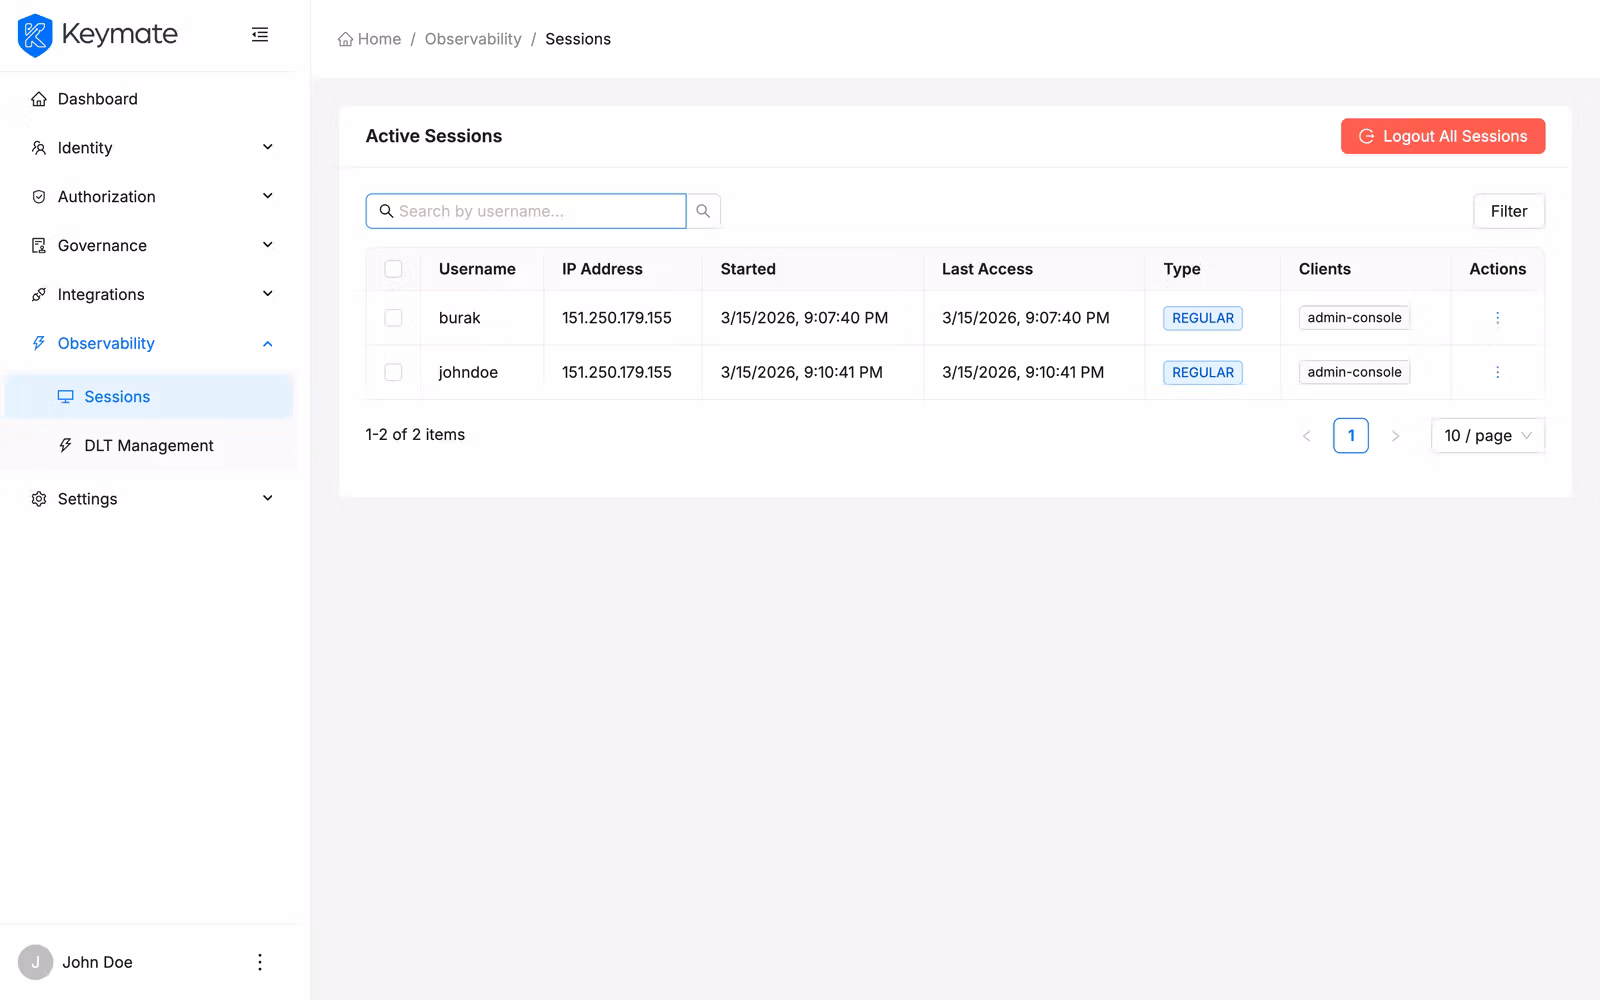Open the 10 / page size dropdown
This screenshot has width=1600, height=1000.
click(x=1487, y=435)
